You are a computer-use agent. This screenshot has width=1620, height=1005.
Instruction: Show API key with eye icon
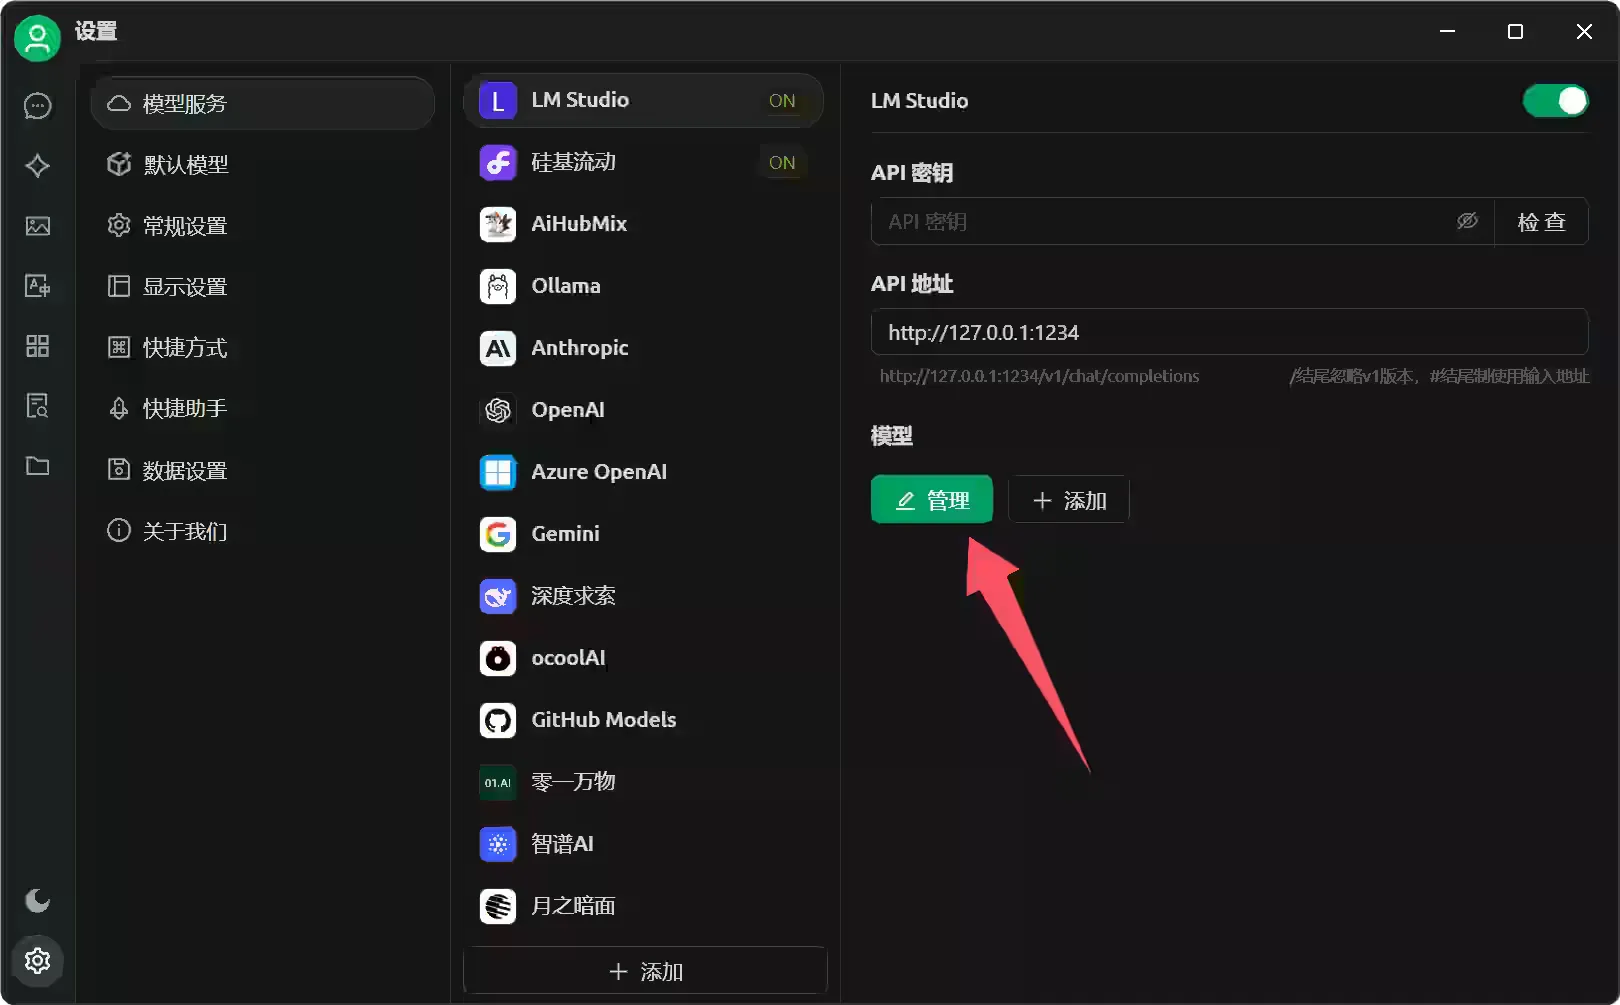click(x=1467, y=221)
